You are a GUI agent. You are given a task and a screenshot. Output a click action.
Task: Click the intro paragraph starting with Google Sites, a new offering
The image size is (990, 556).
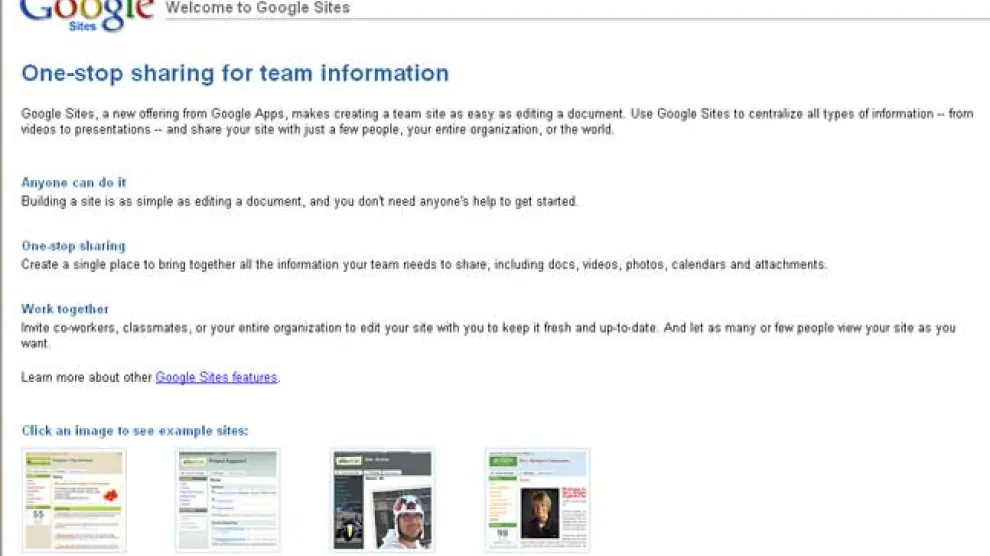pyautogui.click(x=496, y=122)
